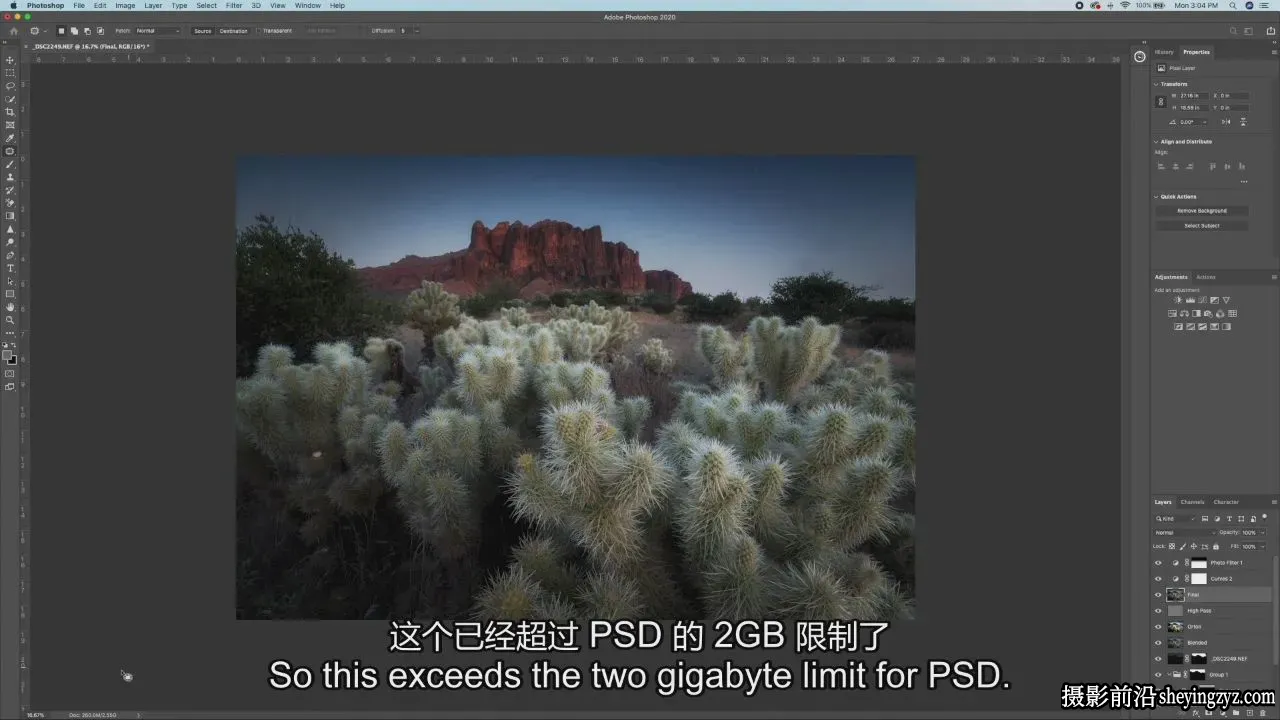The width and height of the screenshot is (1280, 720).
Task: Switch to the Channels tab
Action: 1193,502
